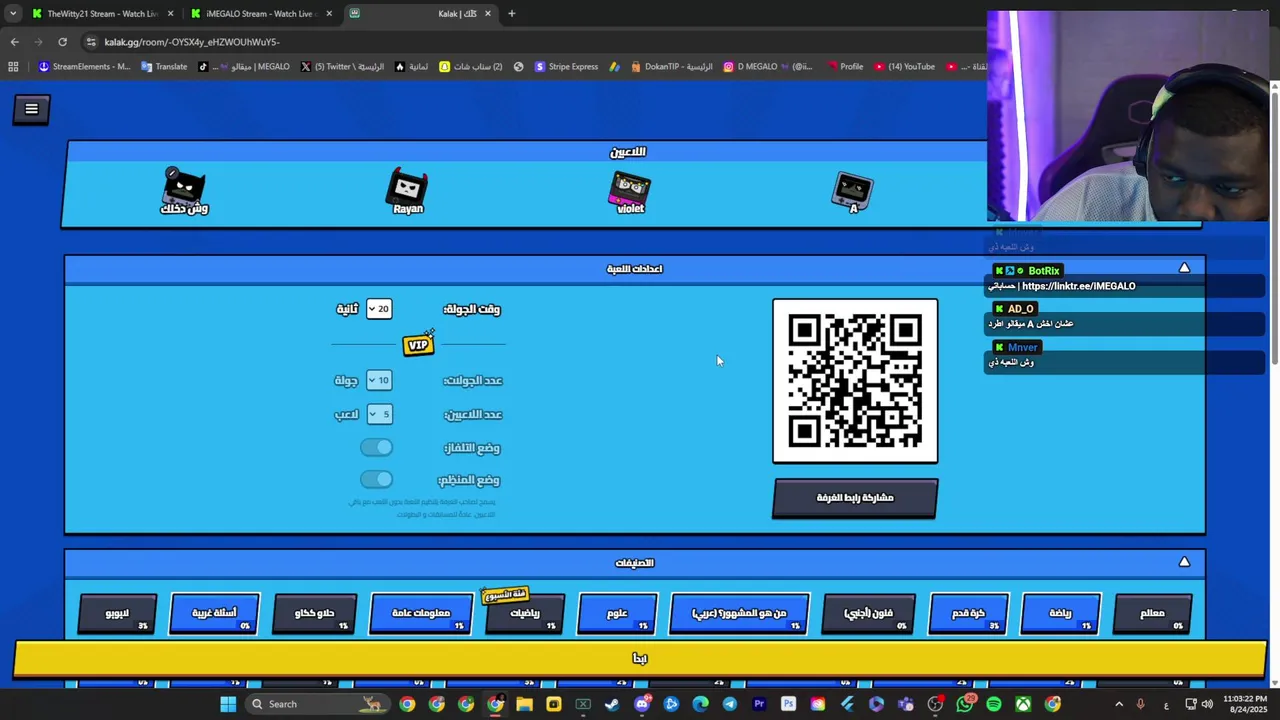Go back in browser history
This screenshot has height=720, width=1280.
(14, 42)
